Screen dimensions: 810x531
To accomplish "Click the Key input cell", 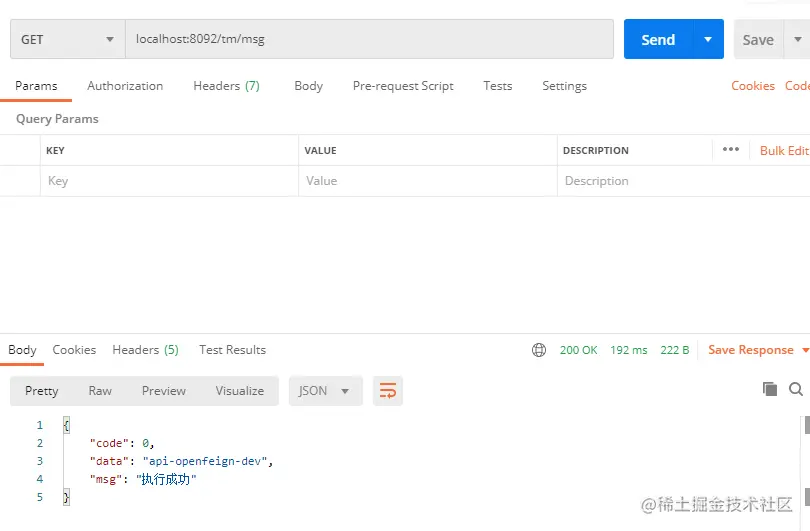I will click(x=169, y=181).
